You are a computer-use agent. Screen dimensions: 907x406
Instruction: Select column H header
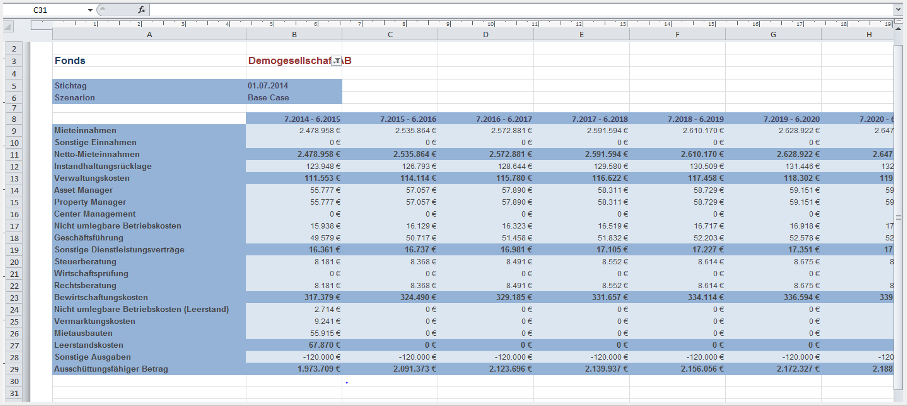[858, 35]
